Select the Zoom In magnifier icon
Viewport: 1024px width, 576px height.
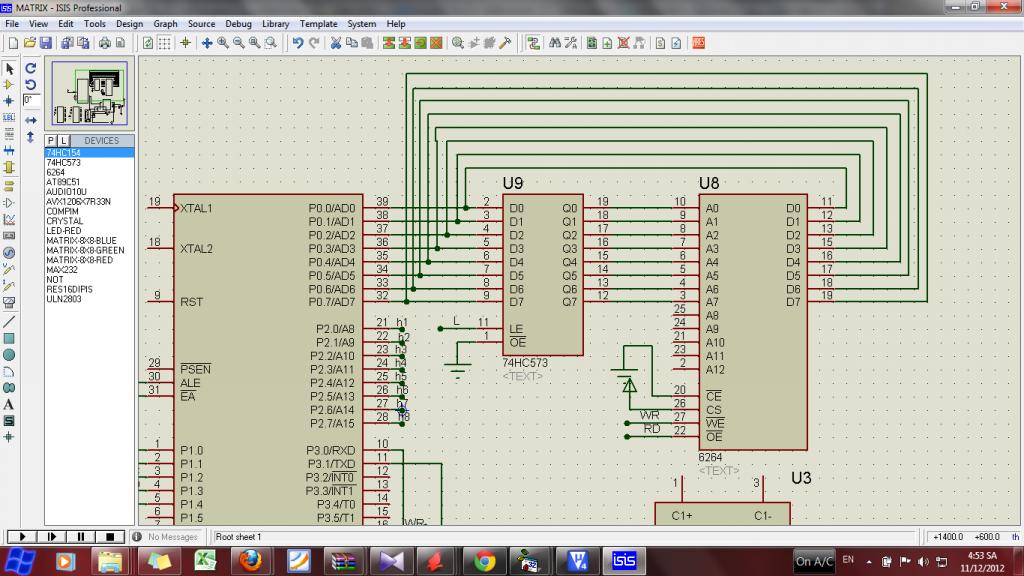tap(223, 43)
